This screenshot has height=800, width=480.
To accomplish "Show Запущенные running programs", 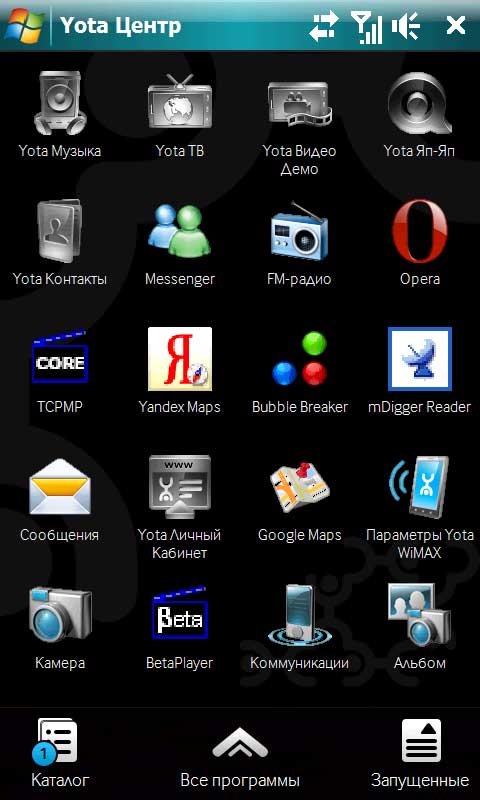I will pos(420,753).
